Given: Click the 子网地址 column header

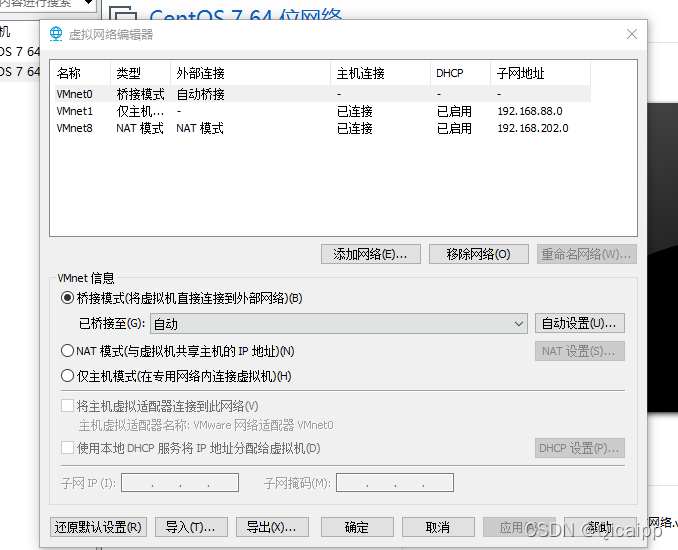Looking at the screenshot, I should coord(540,73).
